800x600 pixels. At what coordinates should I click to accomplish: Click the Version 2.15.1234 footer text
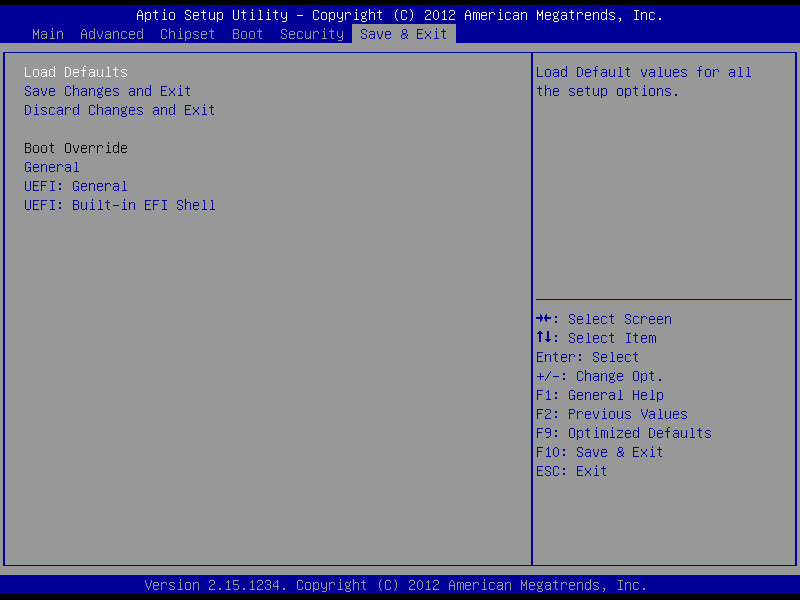(x=396, y=585)
